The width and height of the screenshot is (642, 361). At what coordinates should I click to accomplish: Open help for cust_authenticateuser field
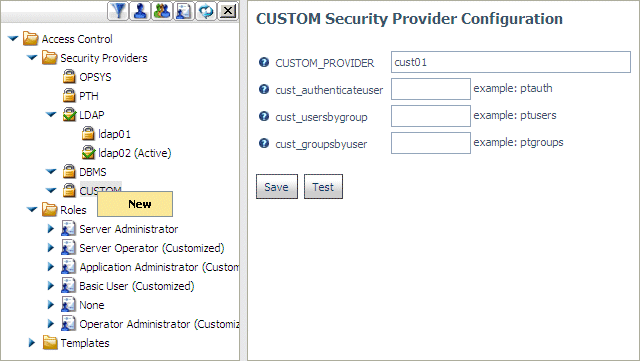point(264,89)
